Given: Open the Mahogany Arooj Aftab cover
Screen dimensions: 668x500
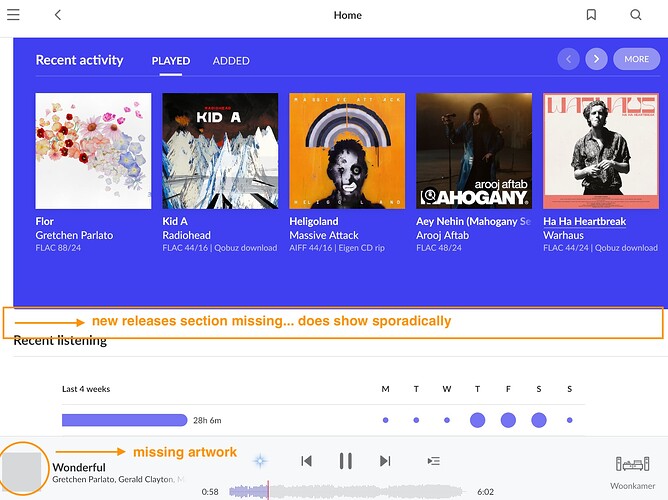Looking at the screenshot, I should [474, 151].
